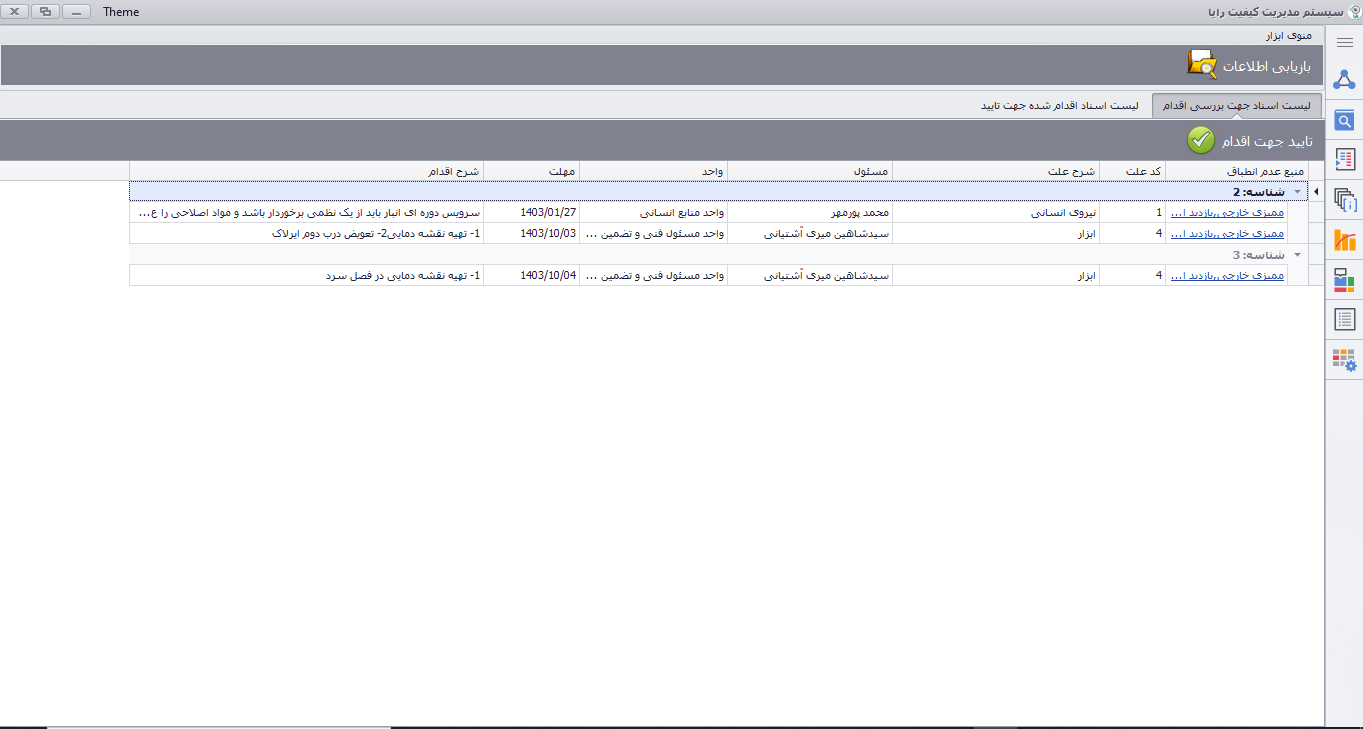Collapse the شناسه: 2 group
Viewport: 1363px width, 729px height.
click(x=1298, y=192)
